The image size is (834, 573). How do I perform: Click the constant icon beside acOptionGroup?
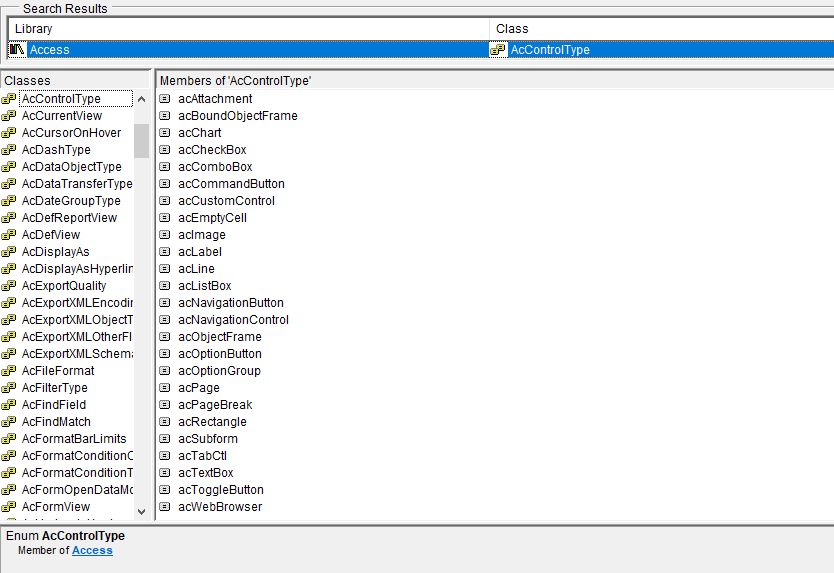point(165,371)
